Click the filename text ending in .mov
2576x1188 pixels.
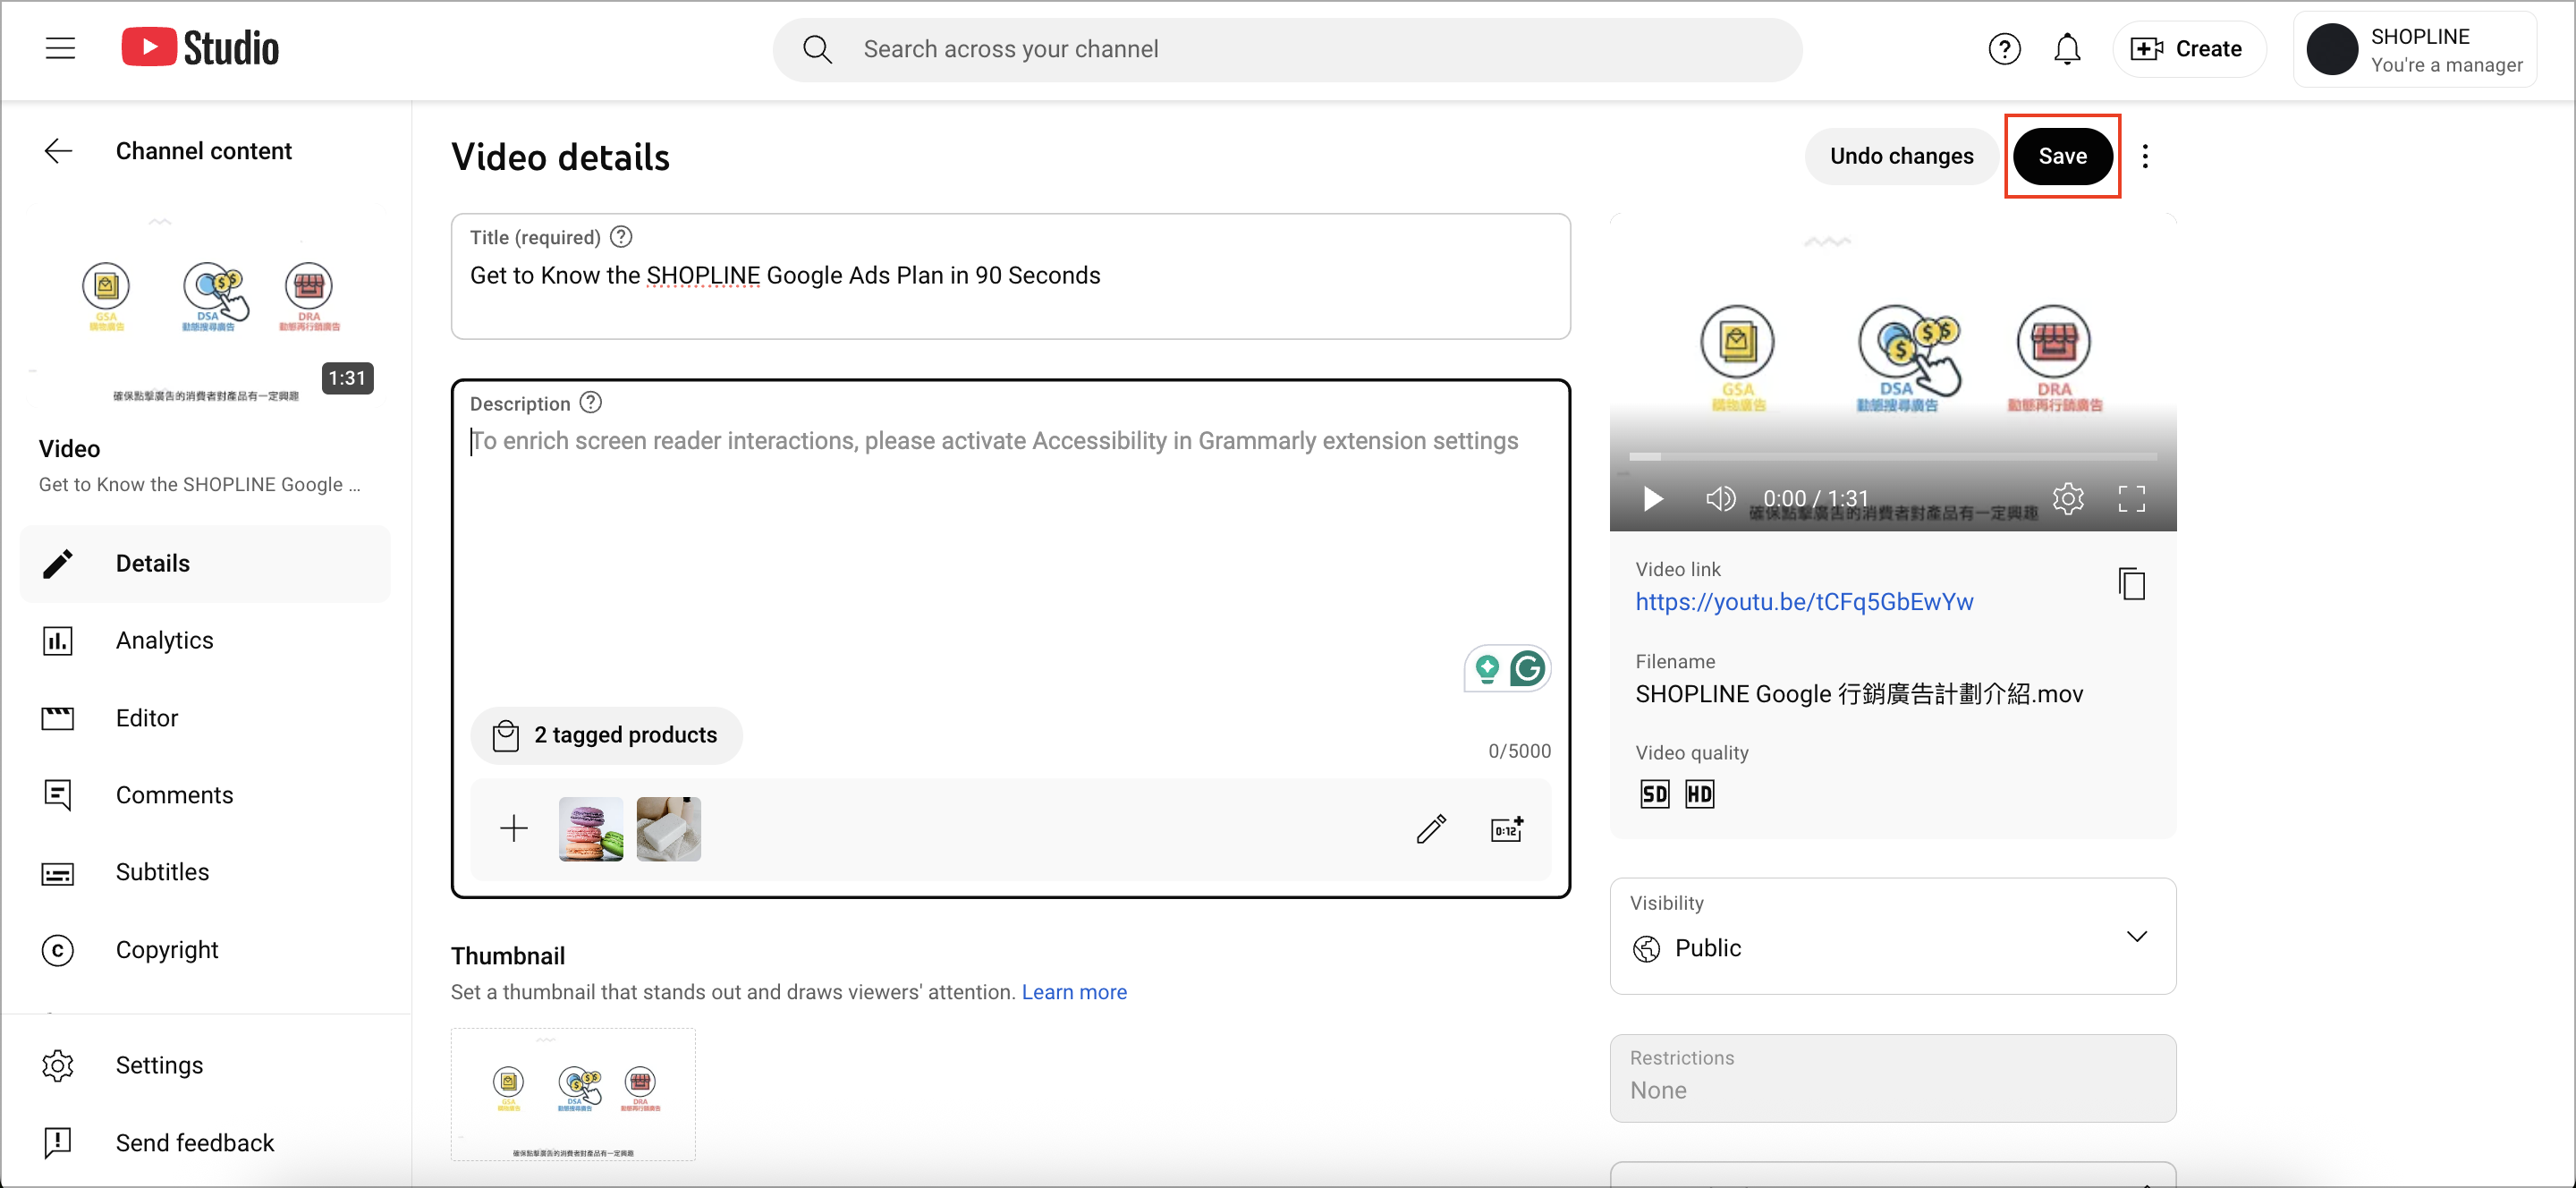pos(1859,694)
